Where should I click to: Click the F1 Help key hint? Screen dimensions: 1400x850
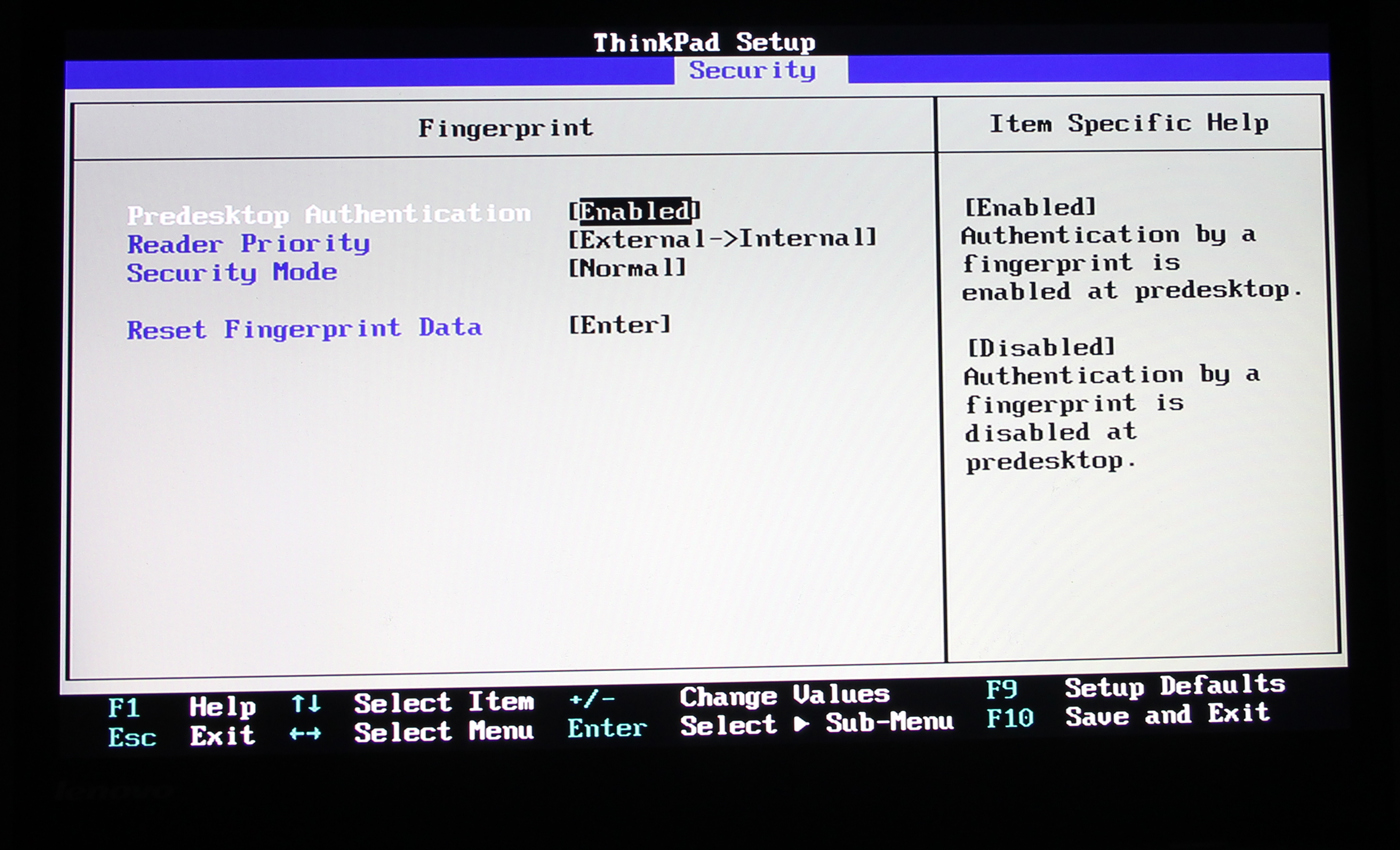[181, 707]
